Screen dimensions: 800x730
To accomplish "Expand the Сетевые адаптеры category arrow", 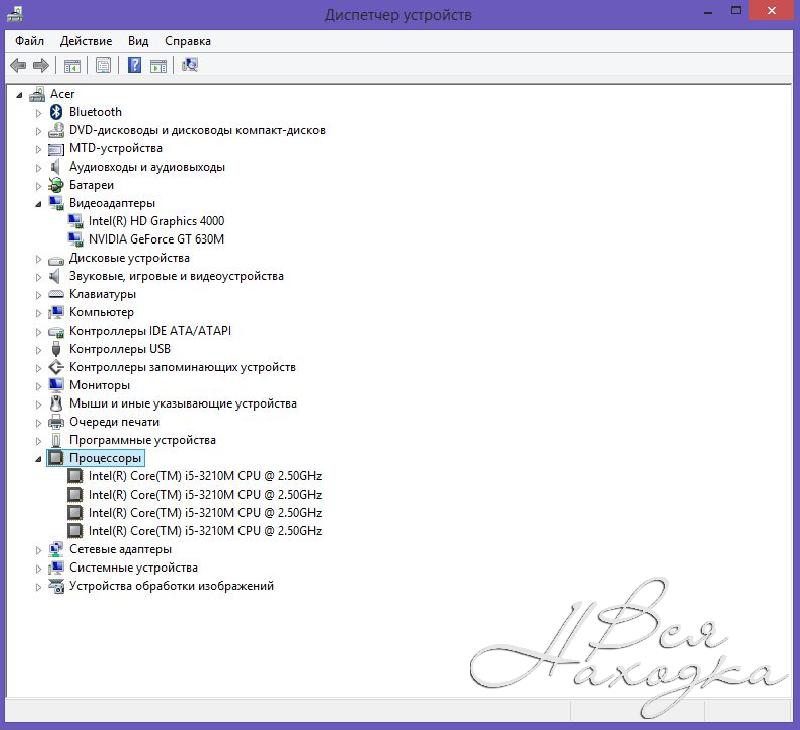I will pos(39,550).
